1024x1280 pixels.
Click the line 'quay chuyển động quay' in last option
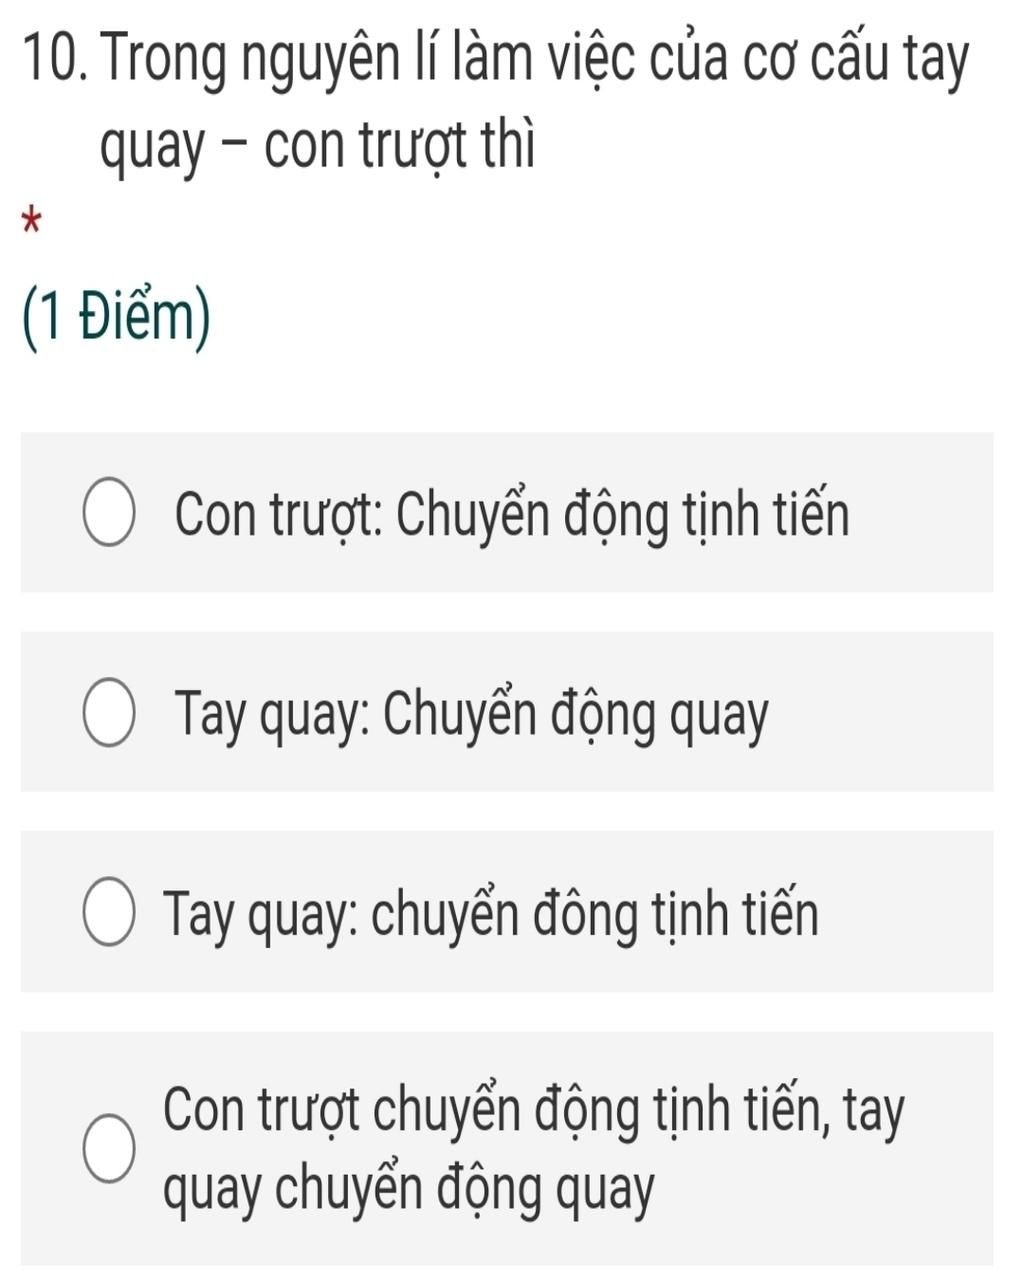pos(409,1192)
